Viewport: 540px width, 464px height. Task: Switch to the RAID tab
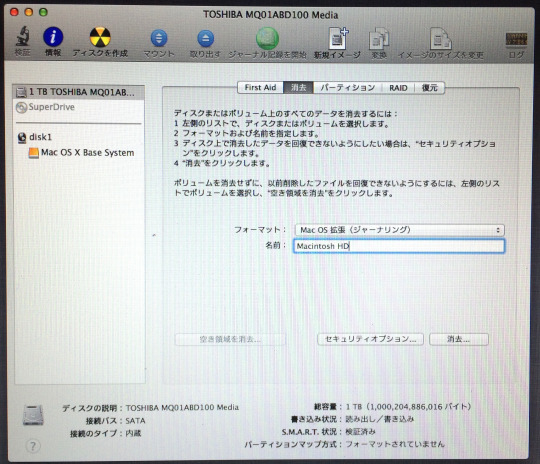coord(398,87)
